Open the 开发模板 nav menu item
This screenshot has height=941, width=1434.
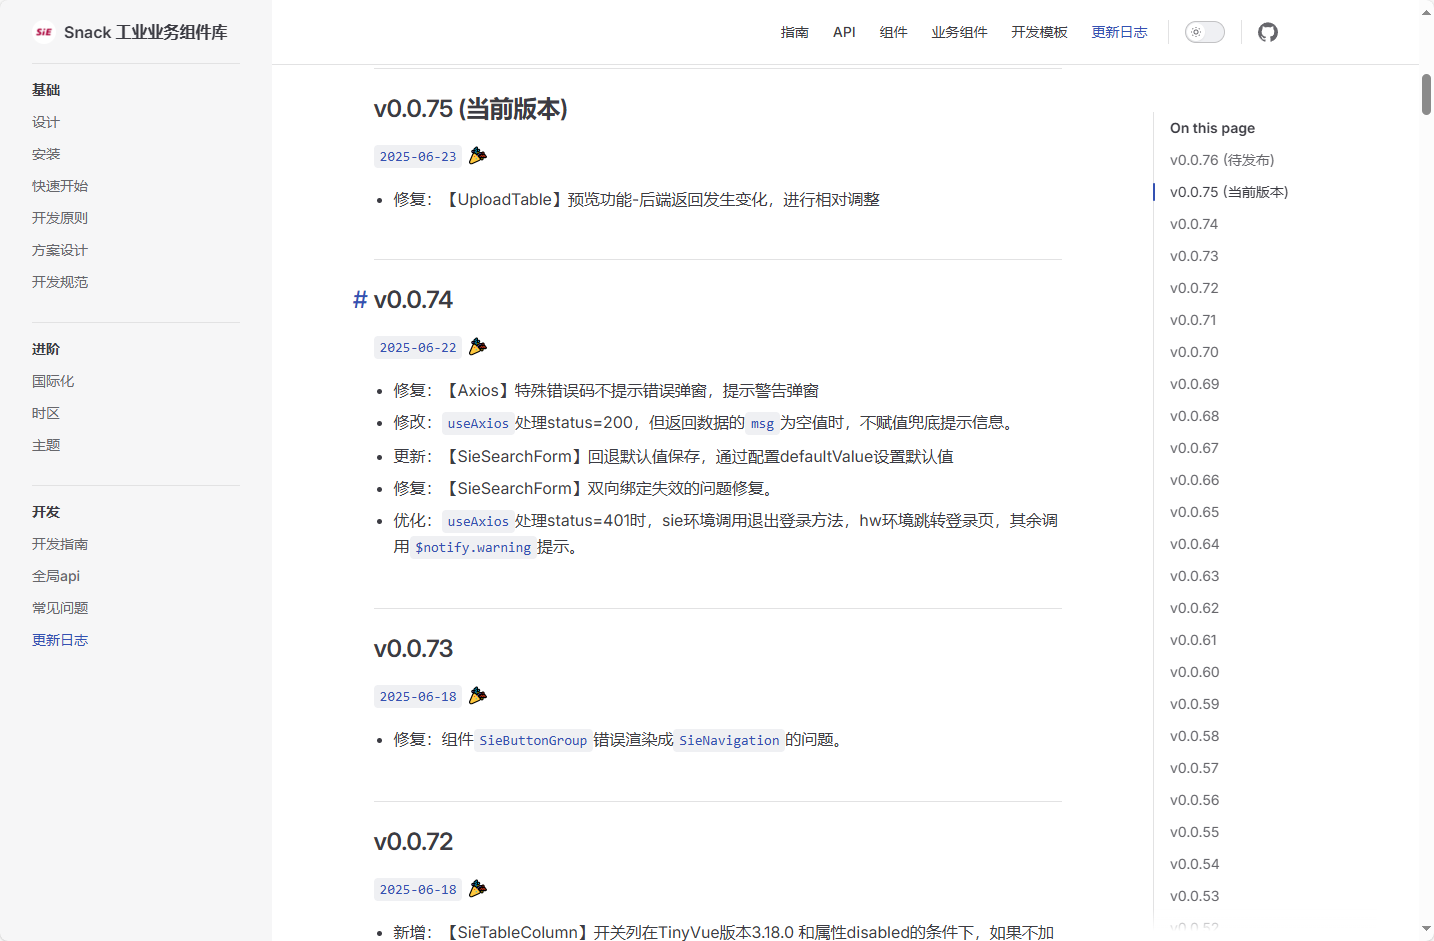pyautogui.click(x=1039, y=32)
